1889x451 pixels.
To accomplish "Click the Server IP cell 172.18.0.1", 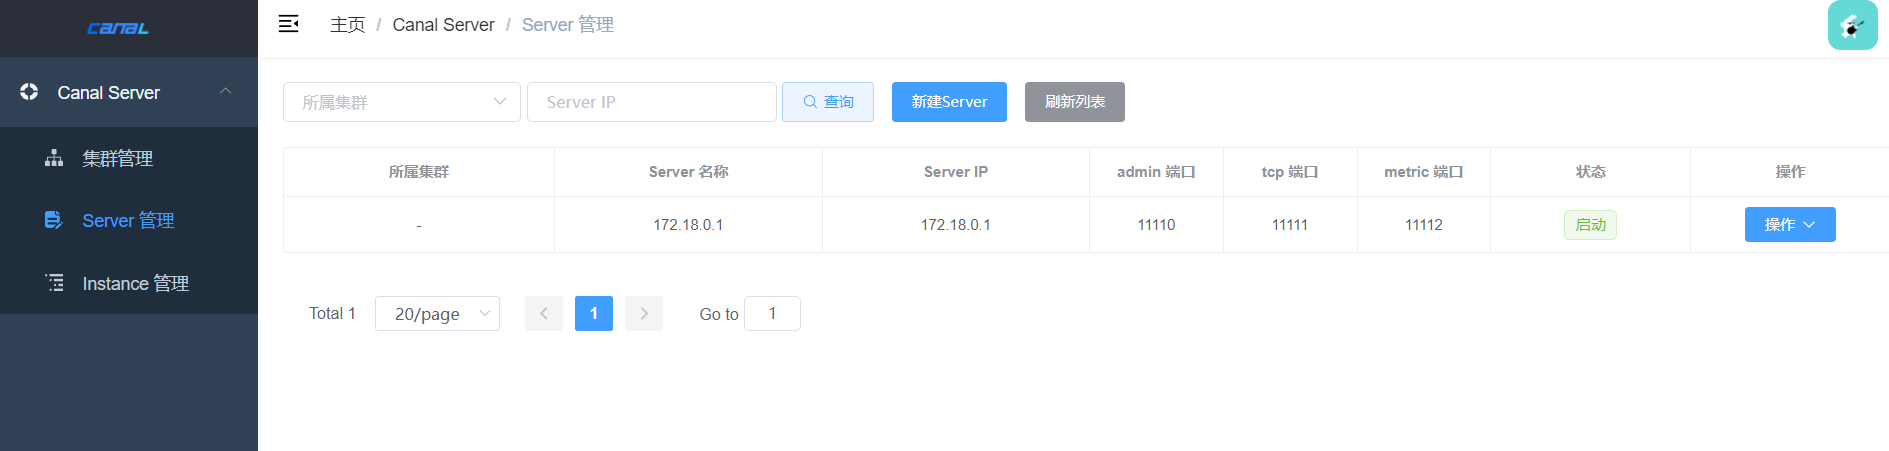I will click(x=956, y=225).
